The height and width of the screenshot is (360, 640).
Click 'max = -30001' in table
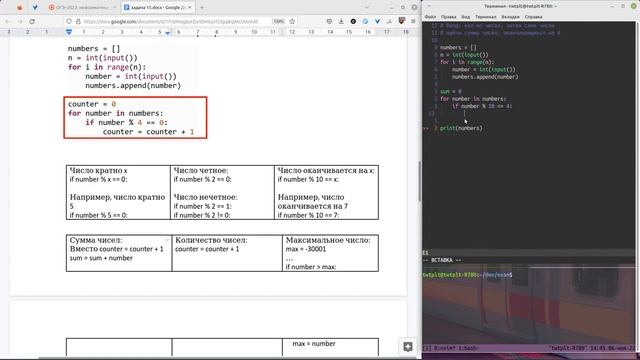click(x=306, y=249)
